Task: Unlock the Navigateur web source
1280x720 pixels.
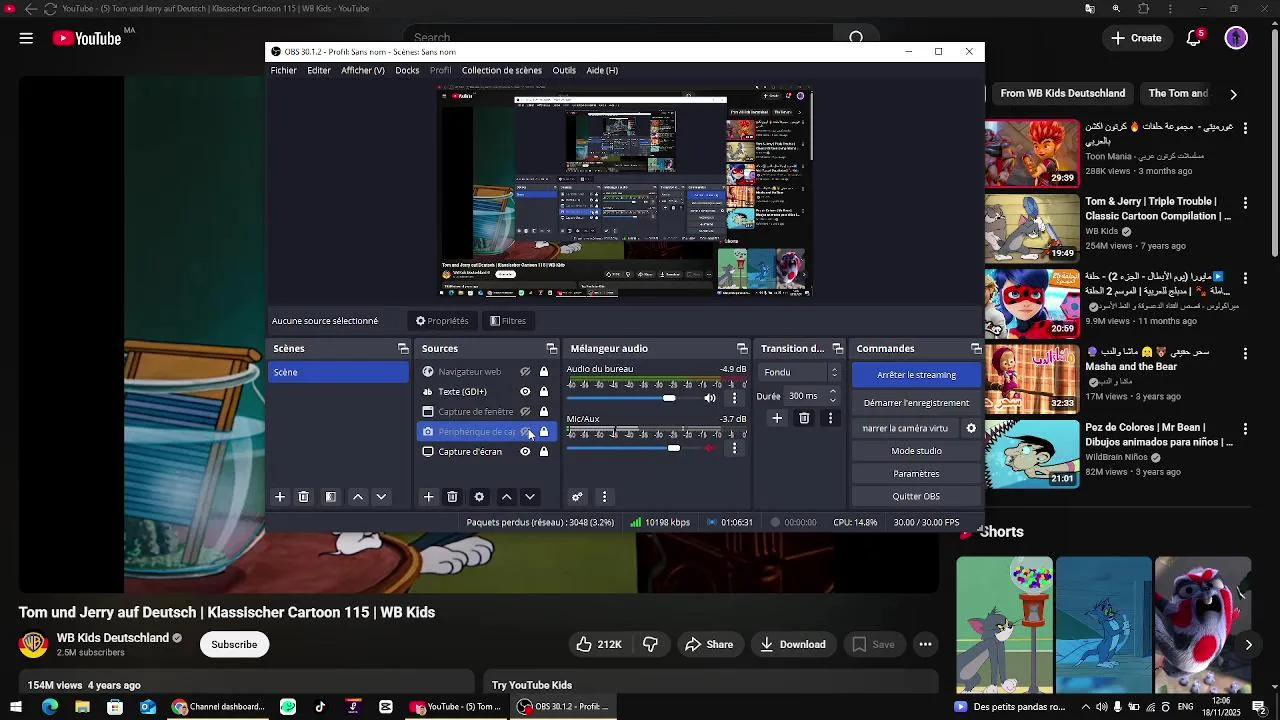Action: (544, 372)
